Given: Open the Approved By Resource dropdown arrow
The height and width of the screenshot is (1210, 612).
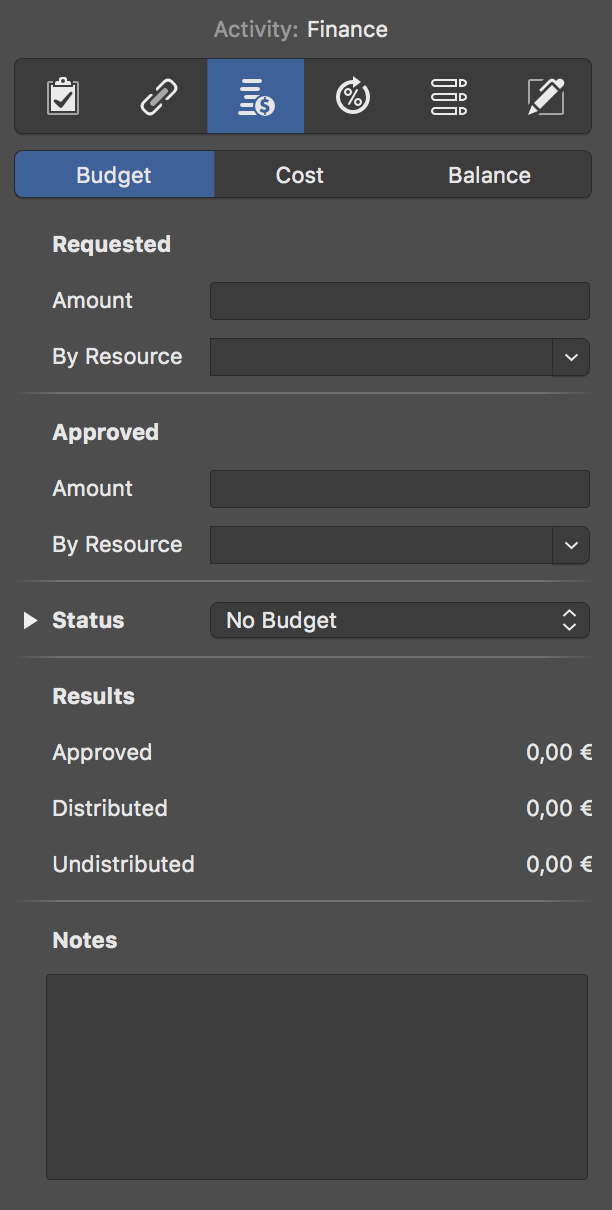Looking at the screenshot, I should click(x=571, y=545).
